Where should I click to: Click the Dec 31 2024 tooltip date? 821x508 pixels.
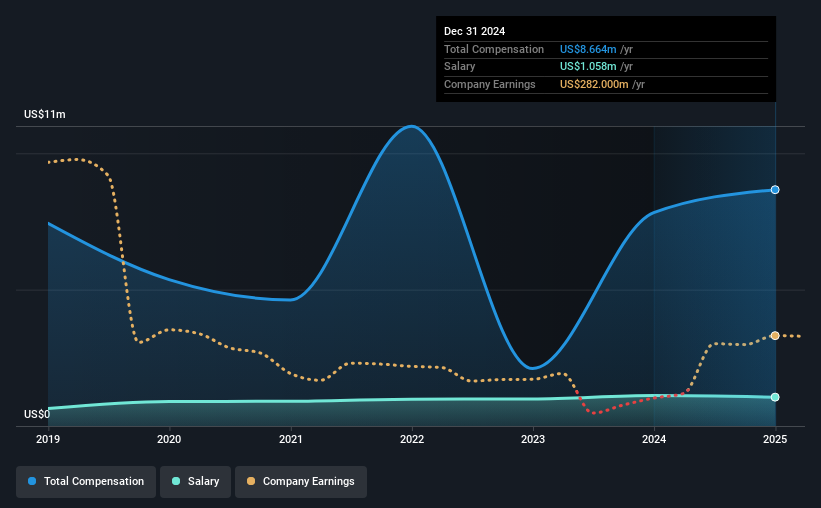(474, 31)
